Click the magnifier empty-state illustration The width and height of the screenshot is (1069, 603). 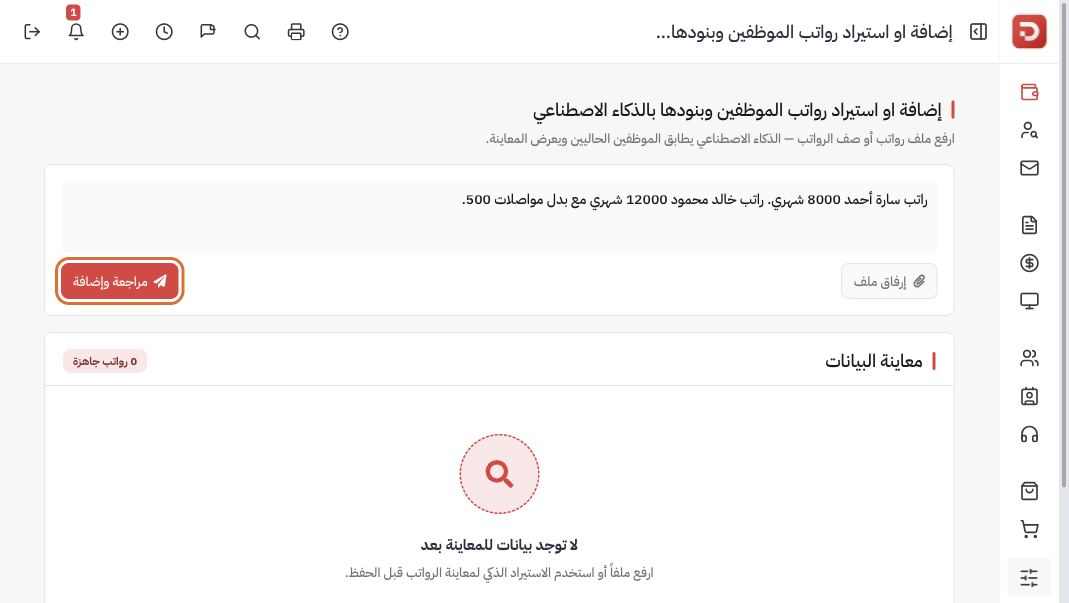click(499, 474)
